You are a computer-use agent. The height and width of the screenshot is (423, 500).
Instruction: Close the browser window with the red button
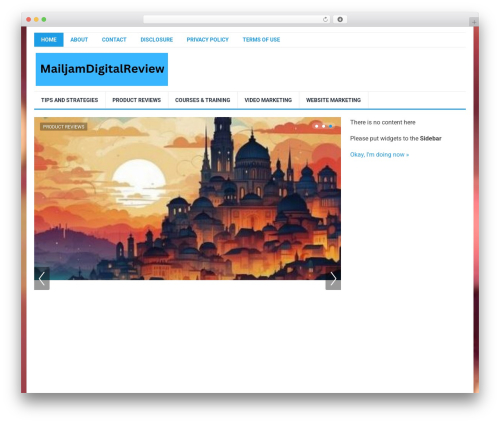pyautogui.click(x=29, y=20)
